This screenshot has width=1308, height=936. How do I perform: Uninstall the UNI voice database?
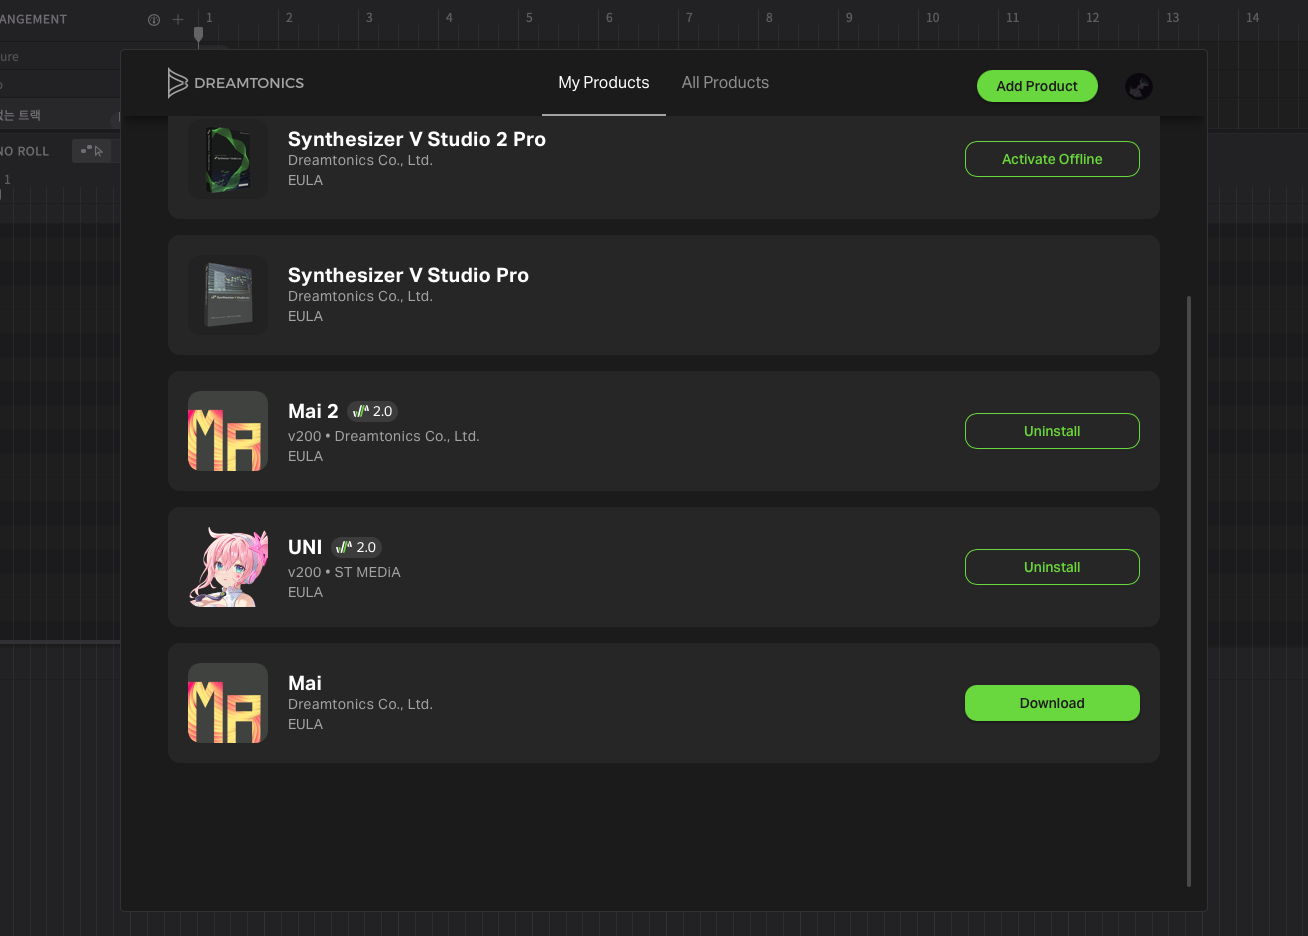(x=1052, y=567)
